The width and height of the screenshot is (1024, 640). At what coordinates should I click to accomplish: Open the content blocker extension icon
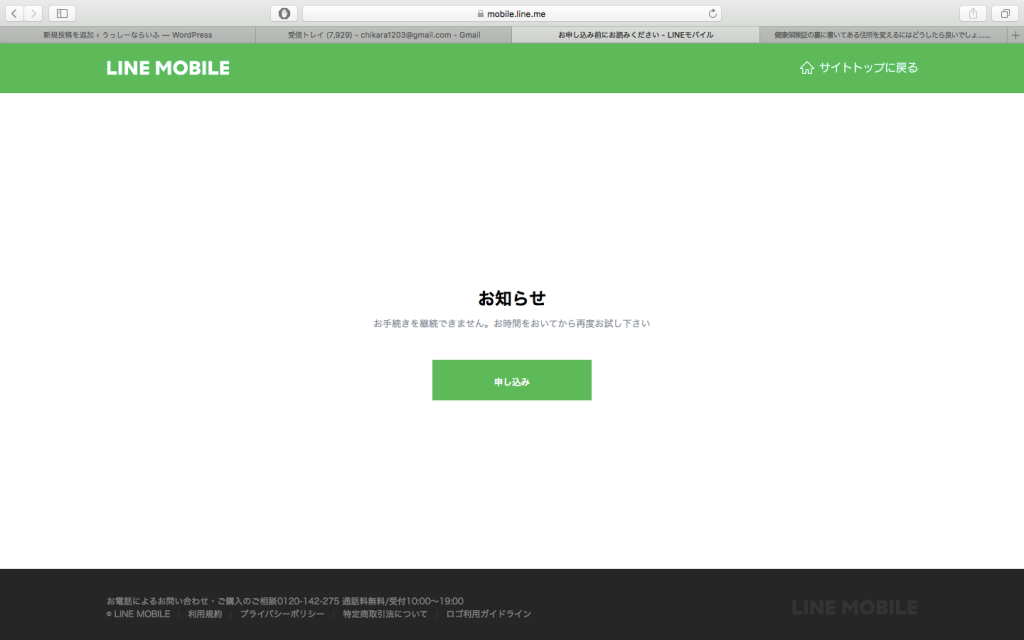tap(284, 13)
